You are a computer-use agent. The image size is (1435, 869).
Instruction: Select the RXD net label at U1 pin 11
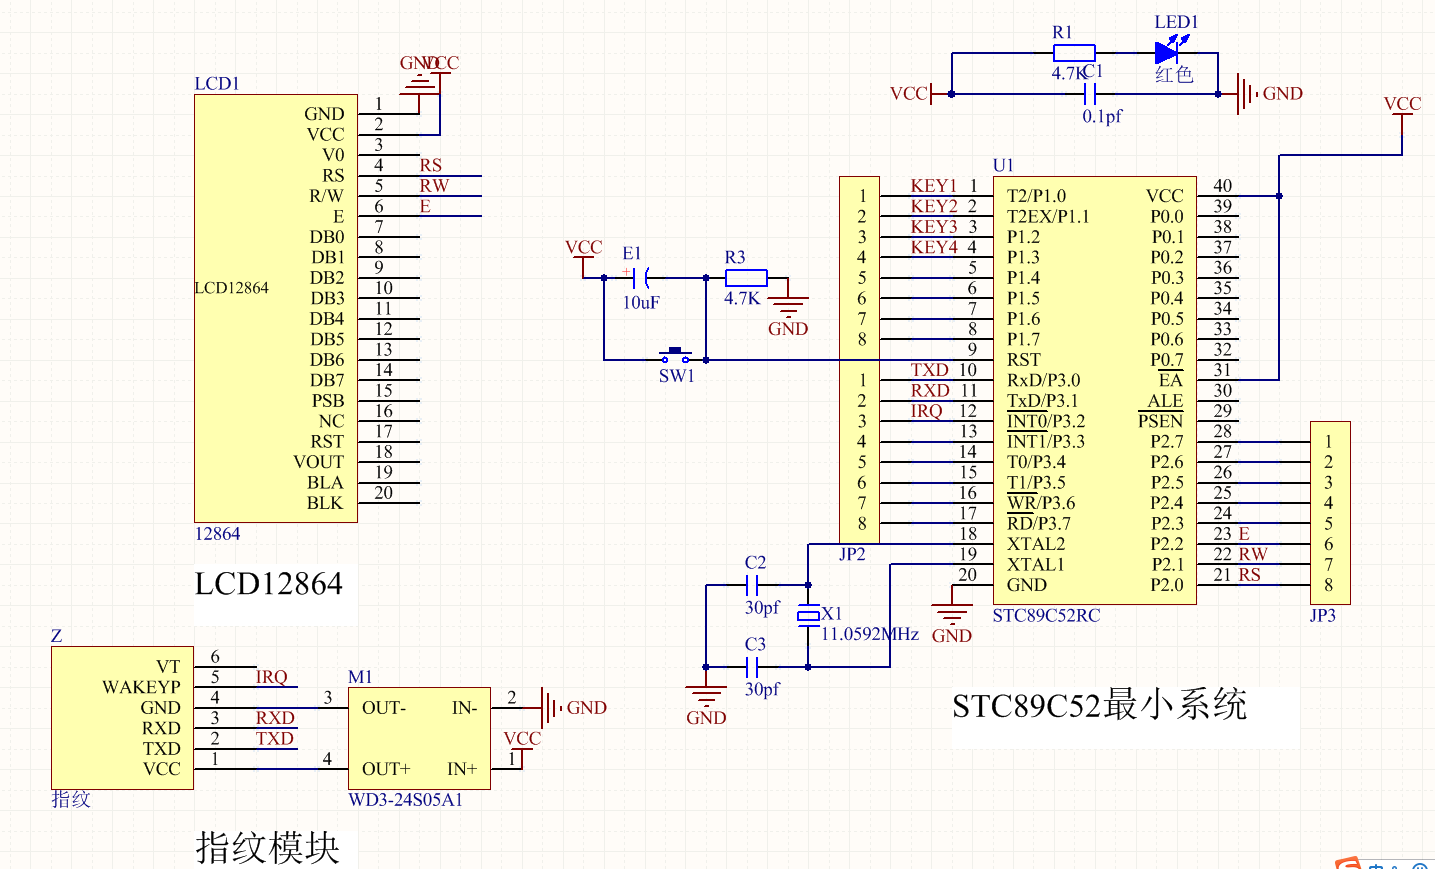click(x=930, y=390)
